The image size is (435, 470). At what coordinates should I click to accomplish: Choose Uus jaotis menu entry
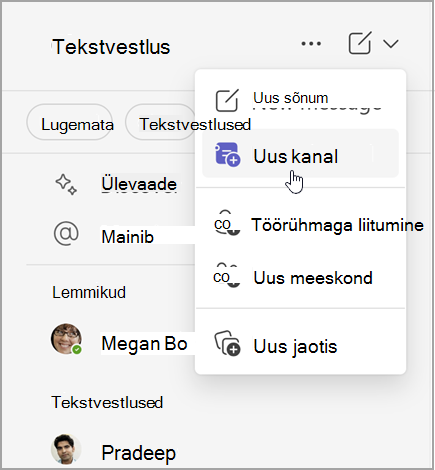pos(300,346)
